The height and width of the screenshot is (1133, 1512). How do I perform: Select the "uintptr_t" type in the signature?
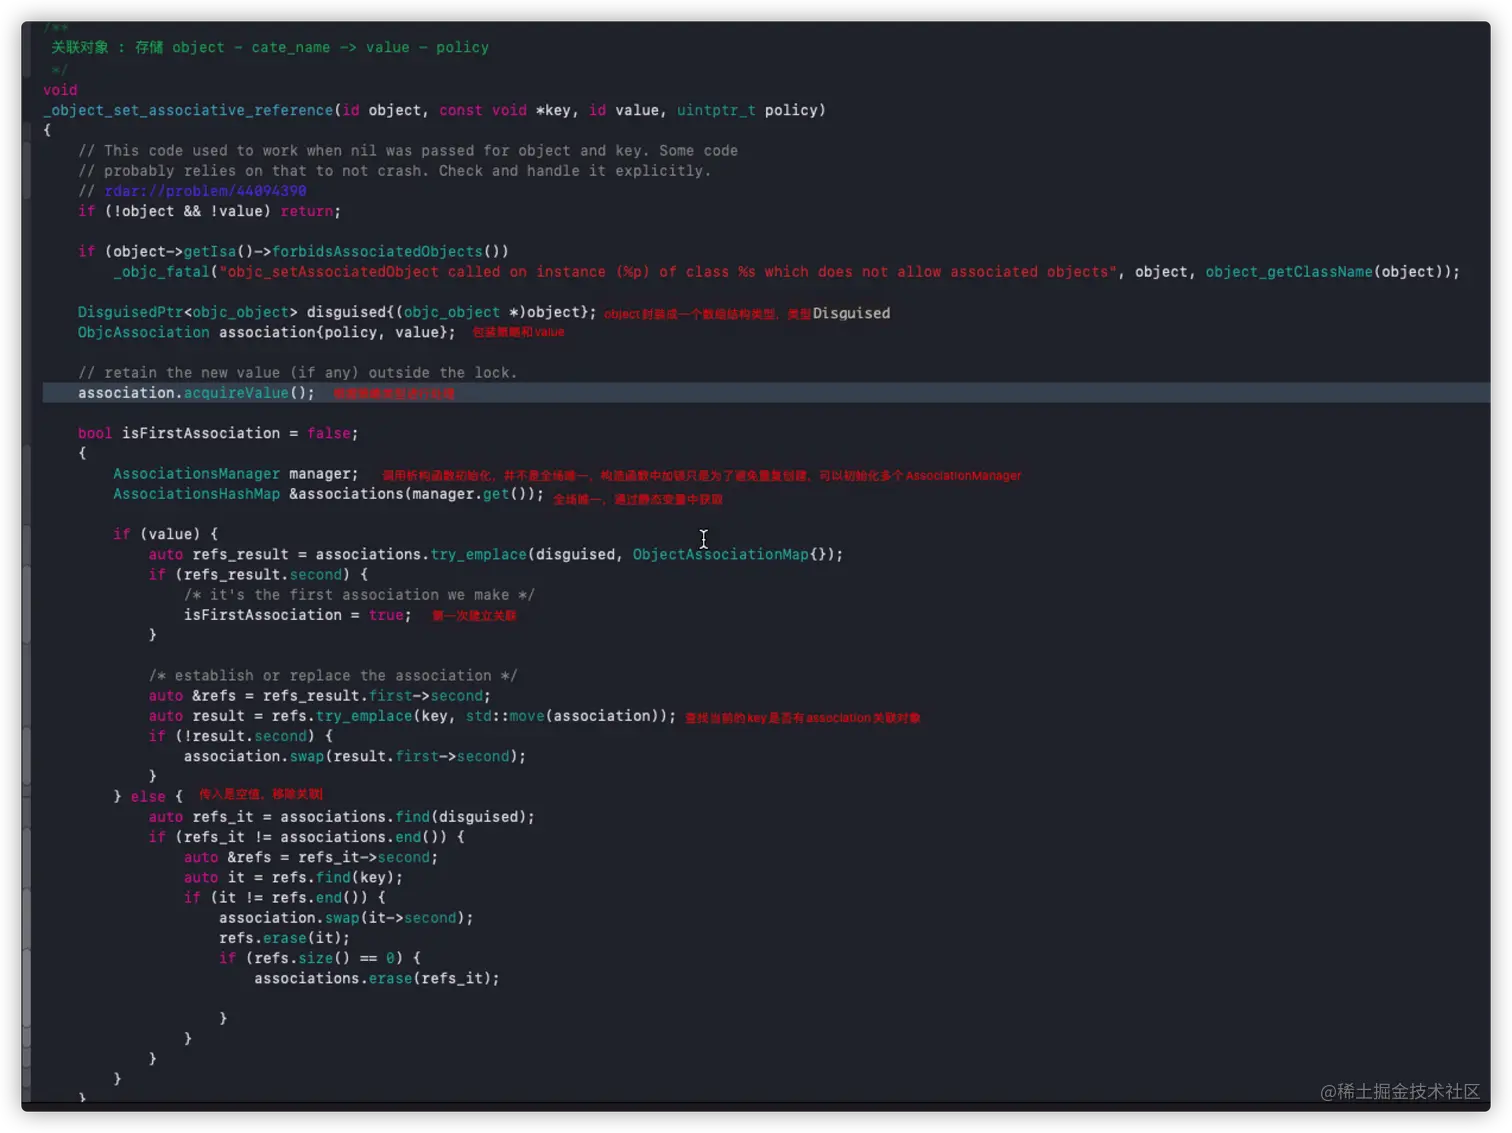(x=716, y=110)
